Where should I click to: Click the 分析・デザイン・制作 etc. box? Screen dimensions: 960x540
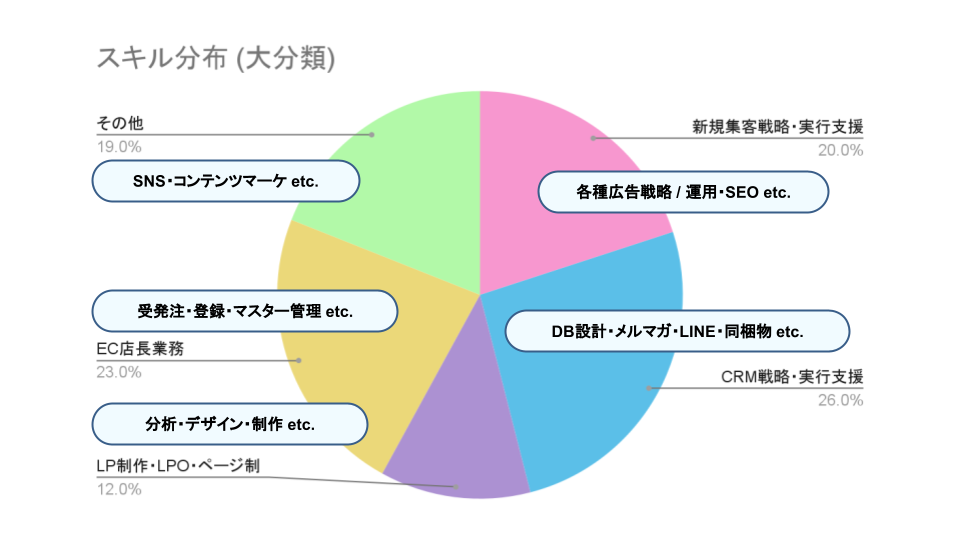click(229, 424)
